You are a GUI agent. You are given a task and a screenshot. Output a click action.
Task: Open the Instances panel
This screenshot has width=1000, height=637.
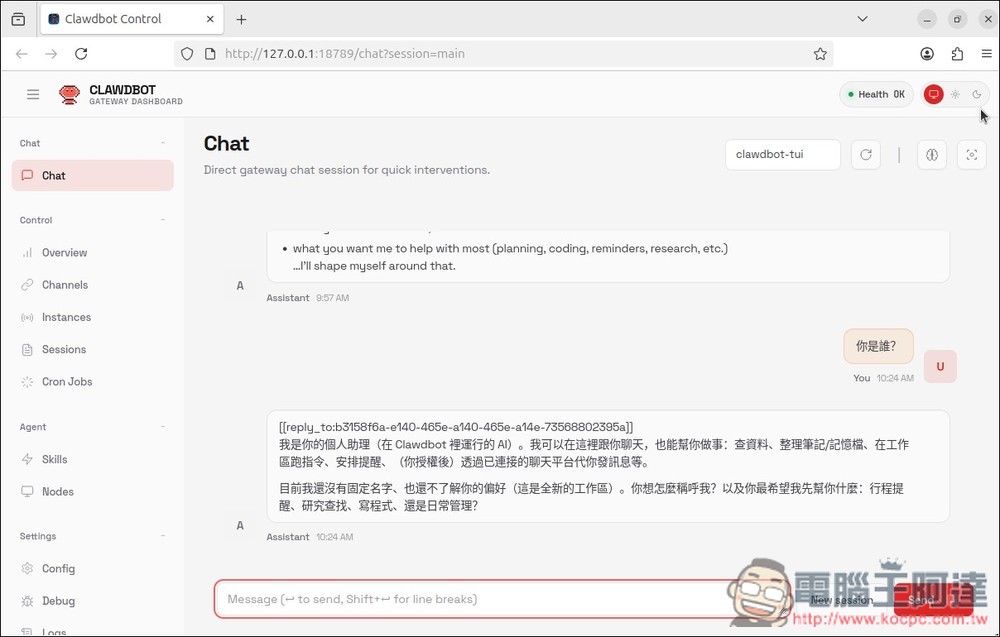(x=66, y=317)
